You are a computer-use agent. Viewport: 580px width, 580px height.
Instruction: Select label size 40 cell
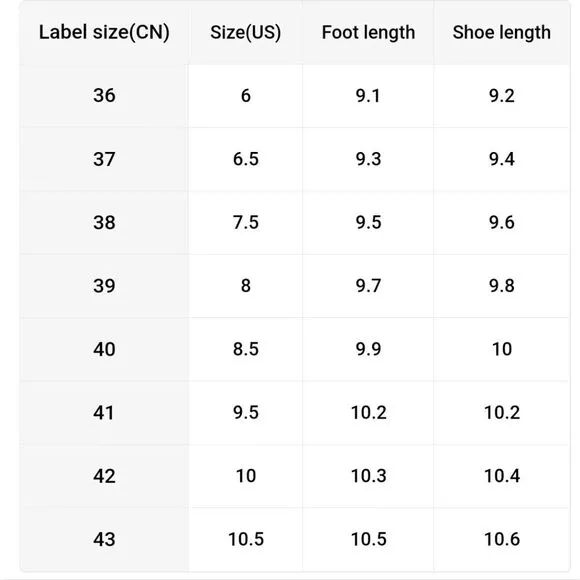point(104,349)
